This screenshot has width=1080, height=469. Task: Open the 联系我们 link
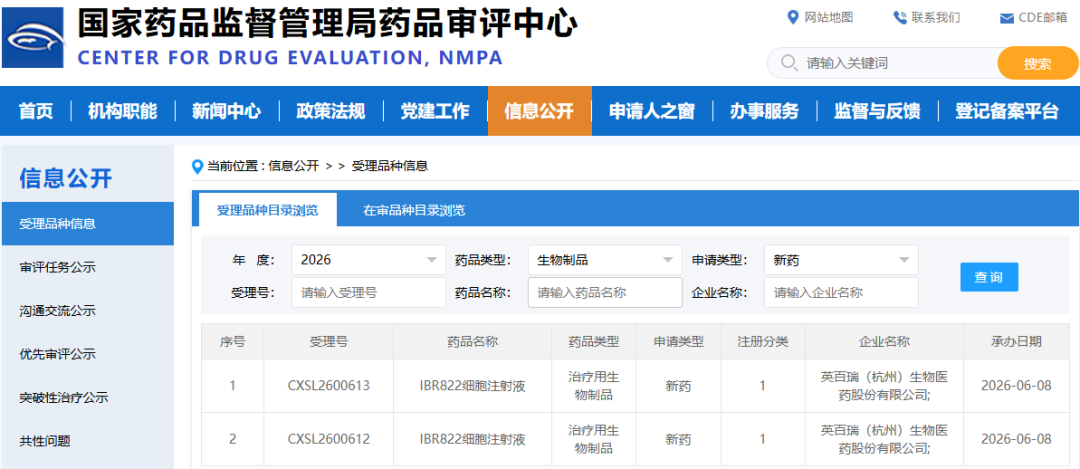point(935,18)
